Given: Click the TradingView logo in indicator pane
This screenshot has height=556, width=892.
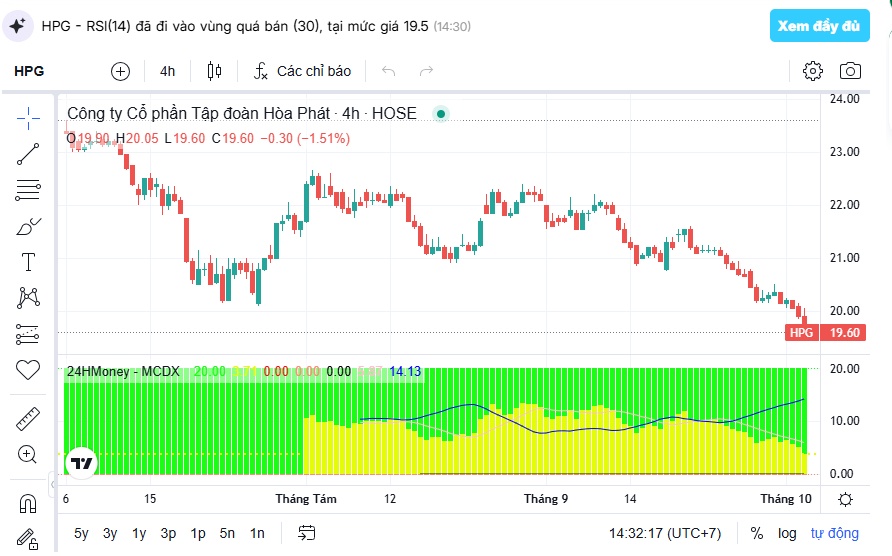Looking at the screenshot, I should [x=81, y=463].
